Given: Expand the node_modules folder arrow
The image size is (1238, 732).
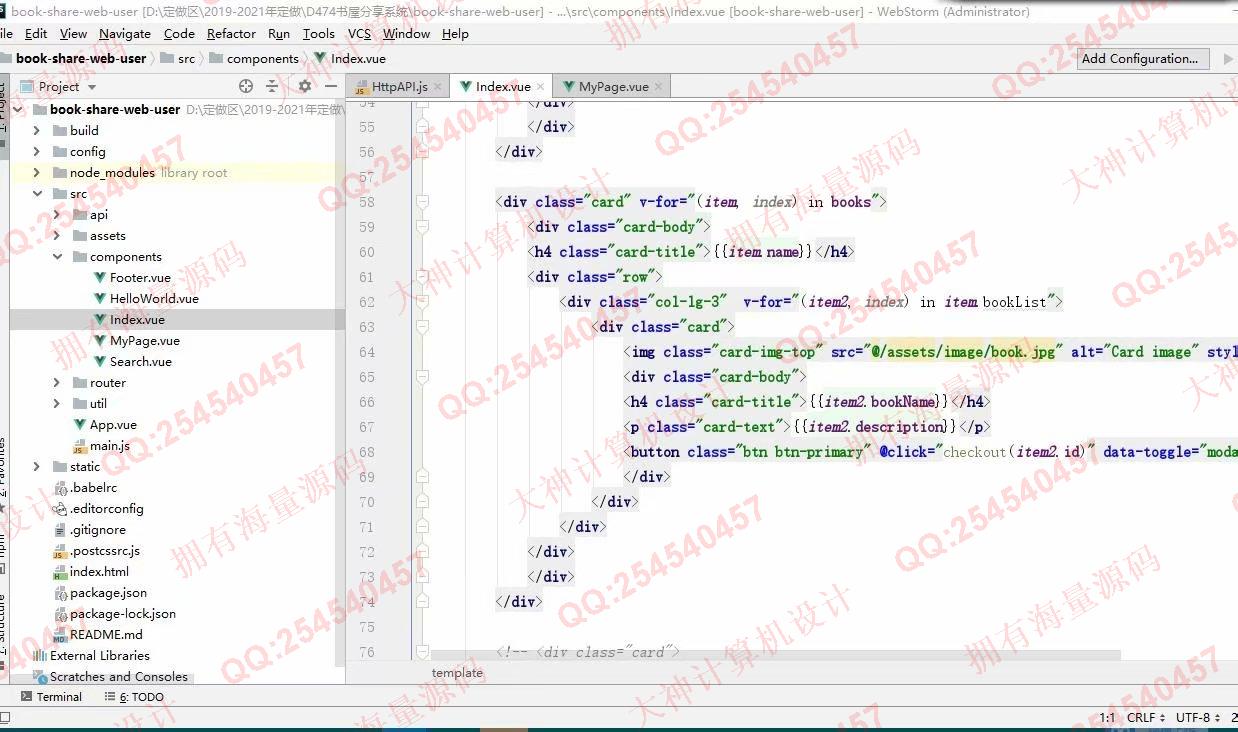Looking at the screenshot, I should (x=37, y=172).
